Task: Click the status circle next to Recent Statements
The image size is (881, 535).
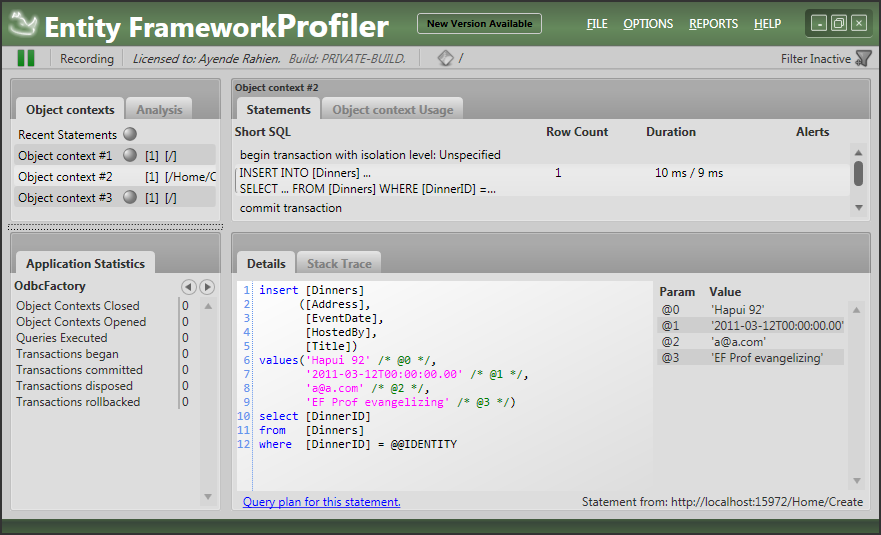Action: [x=130, y=134]
